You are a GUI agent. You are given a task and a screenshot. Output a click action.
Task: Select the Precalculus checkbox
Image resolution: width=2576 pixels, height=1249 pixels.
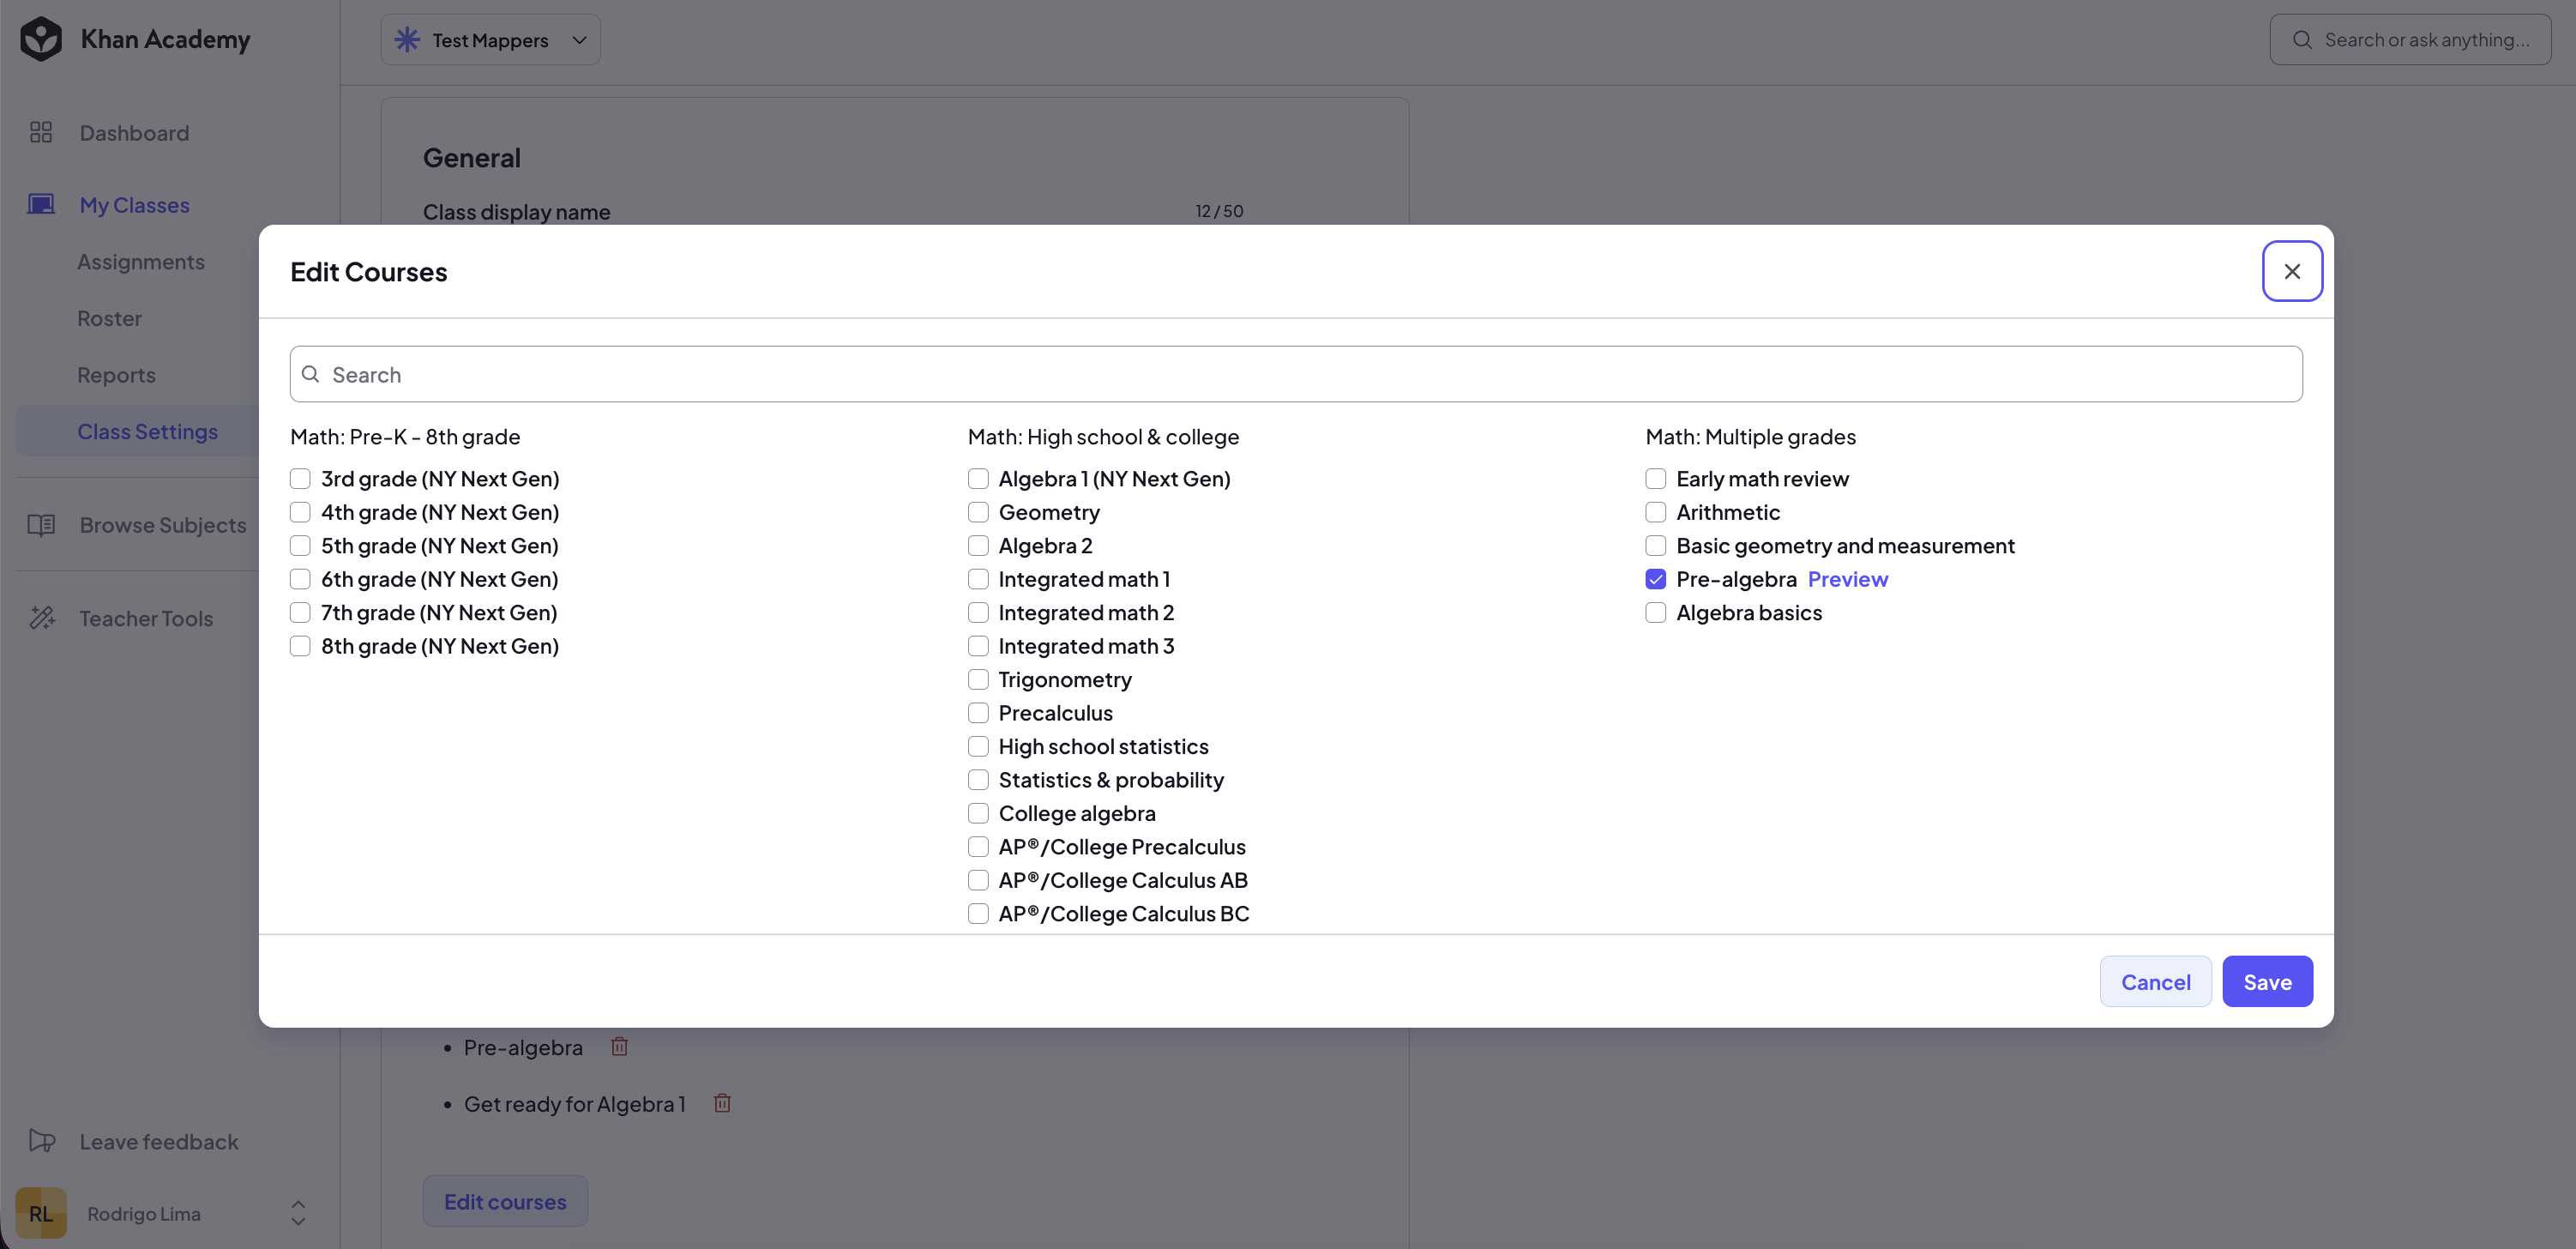[978, 712]
